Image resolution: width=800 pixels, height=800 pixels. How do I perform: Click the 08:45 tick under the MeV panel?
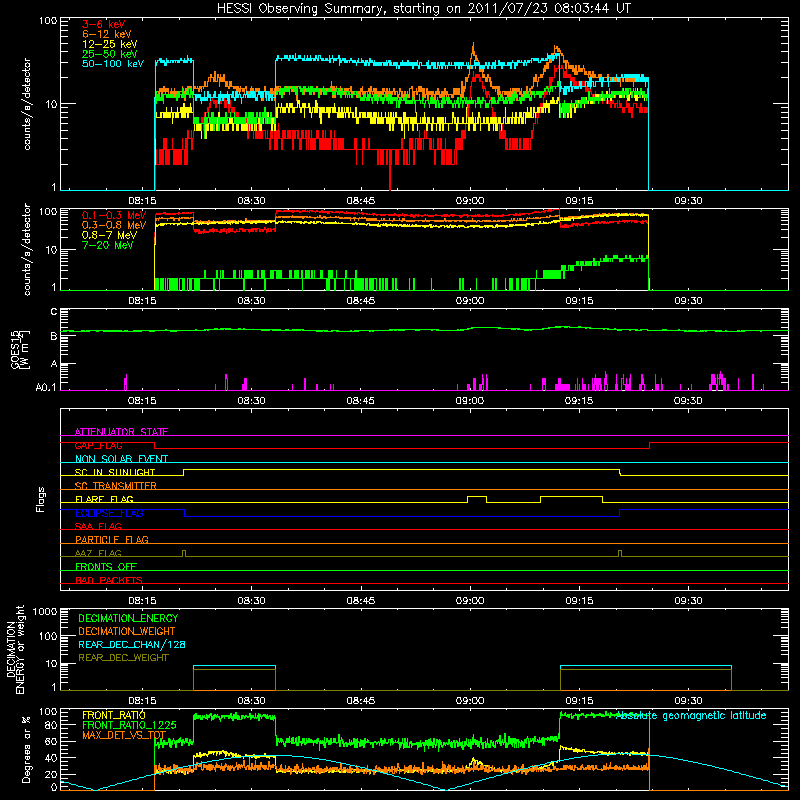click(x=361, y=301)
